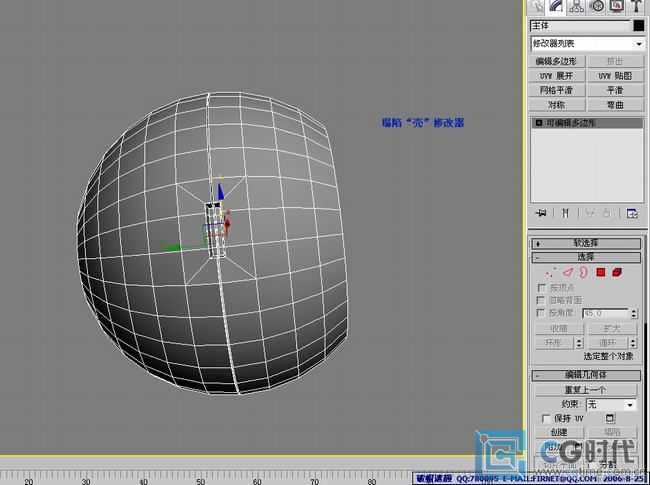Click frame 70 on the time ruler

coord(314,481)
